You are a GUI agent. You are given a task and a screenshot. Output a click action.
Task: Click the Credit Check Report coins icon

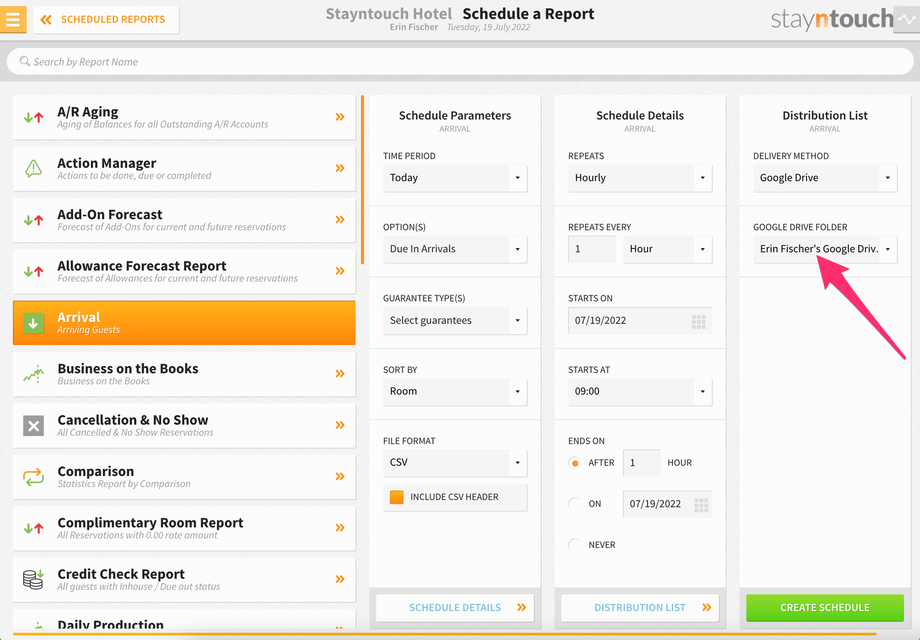click(33, 579)
